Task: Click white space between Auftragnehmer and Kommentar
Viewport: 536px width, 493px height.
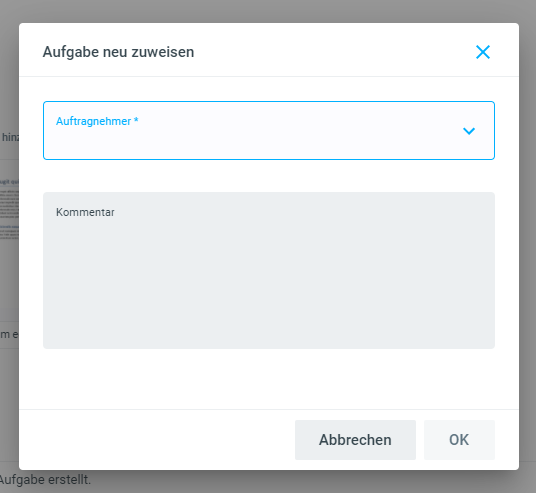Action: tap(269, 176)
